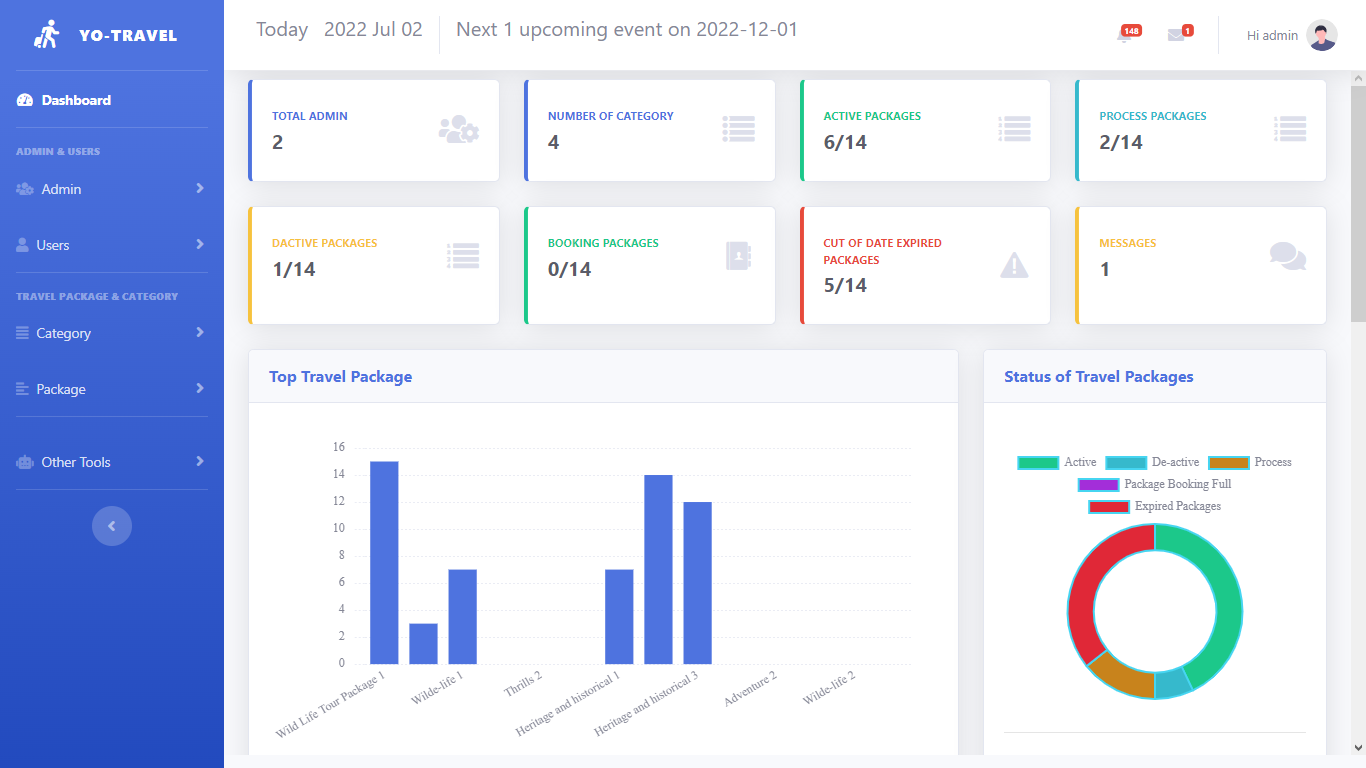Click the upcoming event notice for 2022-12-01
Screen dimensions: 1366x768
point(628,29)
